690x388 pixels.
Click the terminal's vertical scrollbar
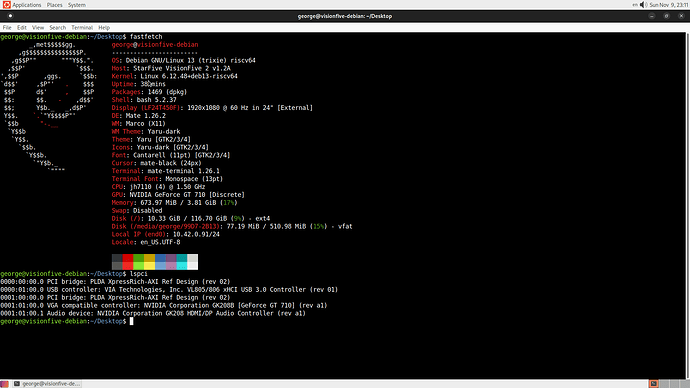(688, 205)
